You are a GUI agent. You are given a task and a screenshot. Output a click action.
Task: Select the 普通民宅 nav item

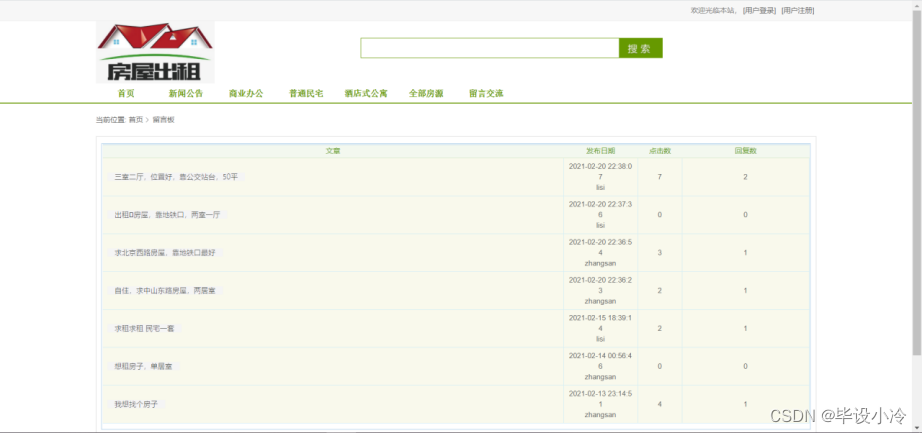click(x=306, y=94)
